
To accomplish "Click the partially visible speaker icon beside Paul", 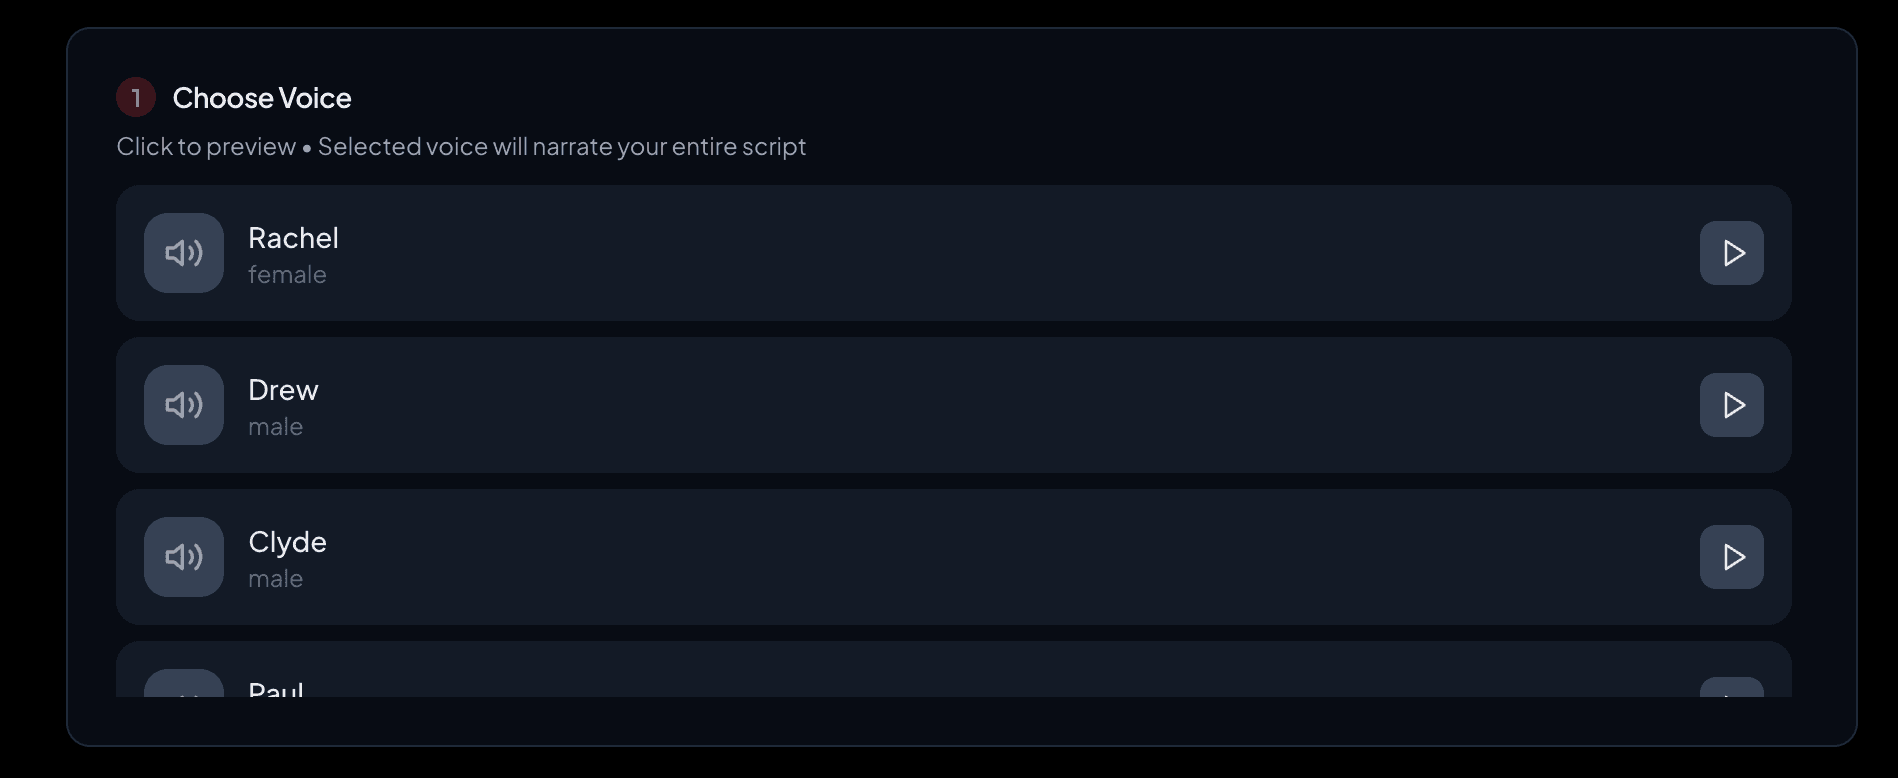I will point(184,686).
